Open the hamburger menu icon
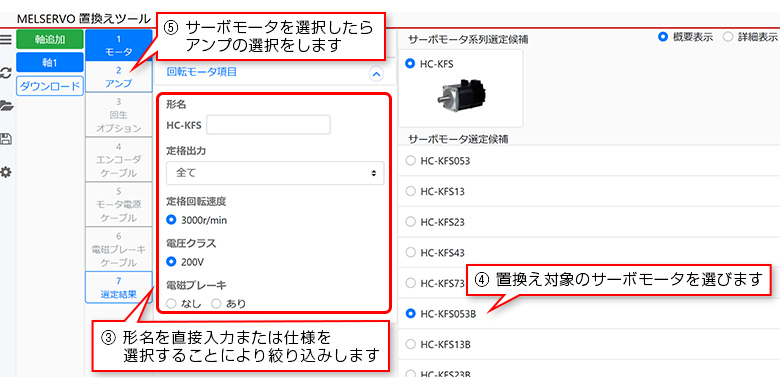Viewport: 780px width, 378px height. tap(5, 40)
